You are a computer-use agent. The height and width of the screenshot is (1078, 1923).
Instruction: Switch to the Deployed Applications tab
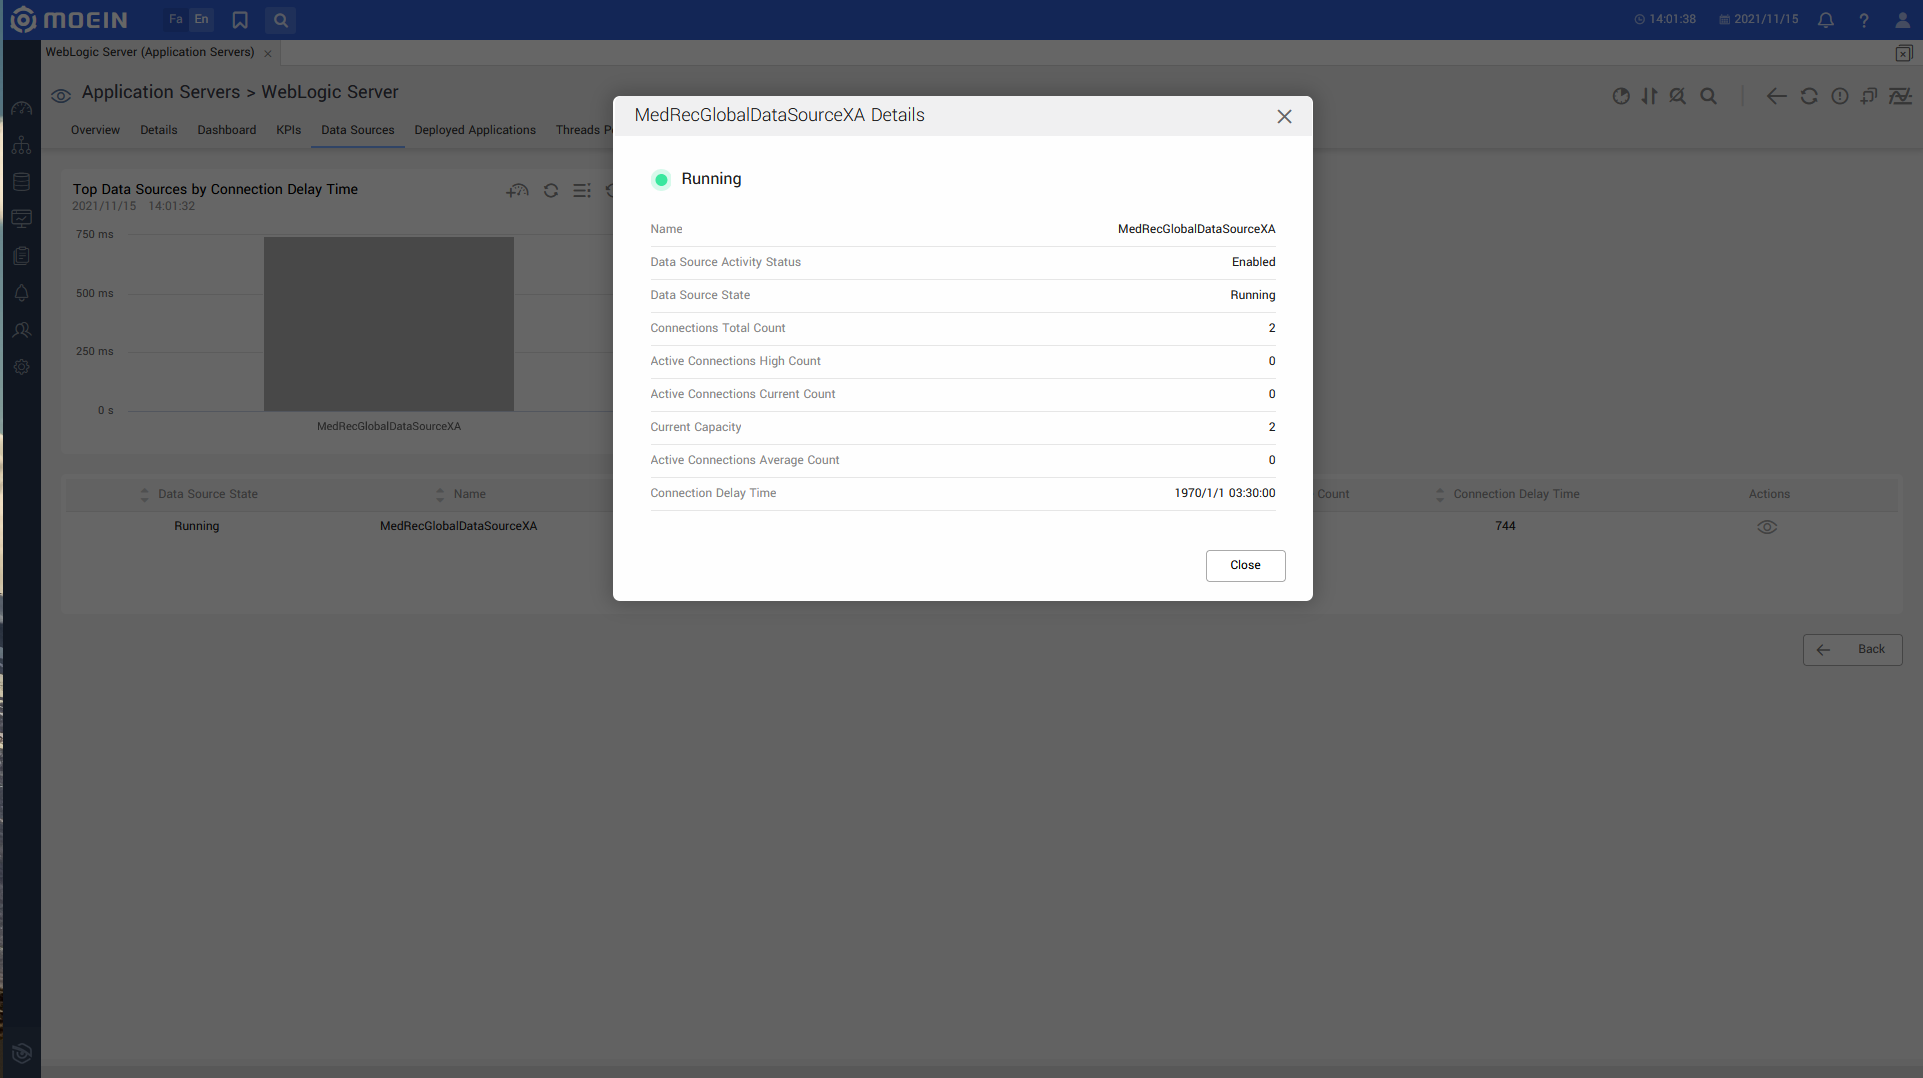(475, 130)
